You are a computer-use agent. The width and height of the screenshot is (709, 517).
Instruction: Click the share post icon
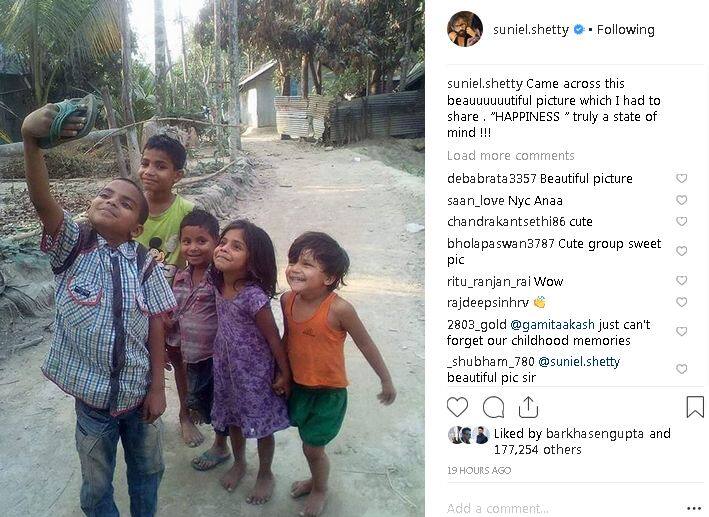tap(528, 407)
